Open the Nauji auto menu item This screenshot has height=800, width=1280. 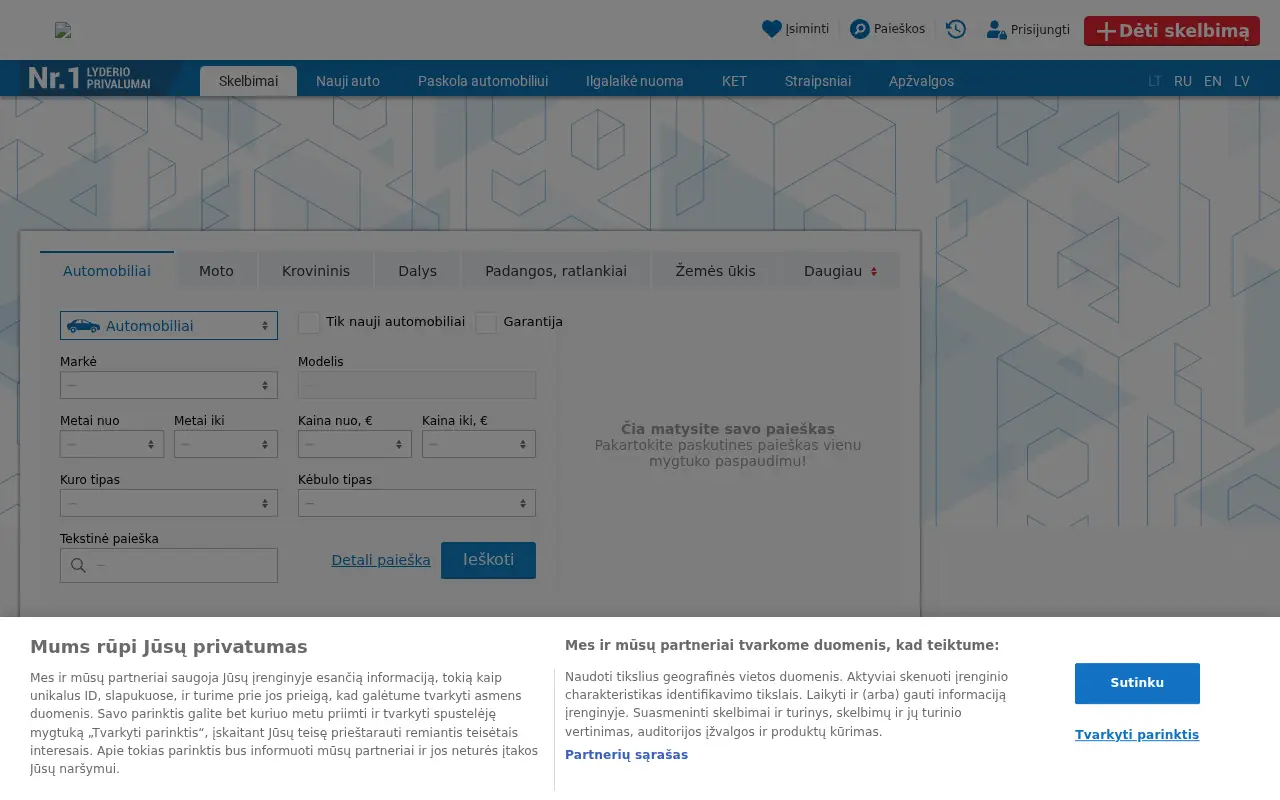(348, 81)
